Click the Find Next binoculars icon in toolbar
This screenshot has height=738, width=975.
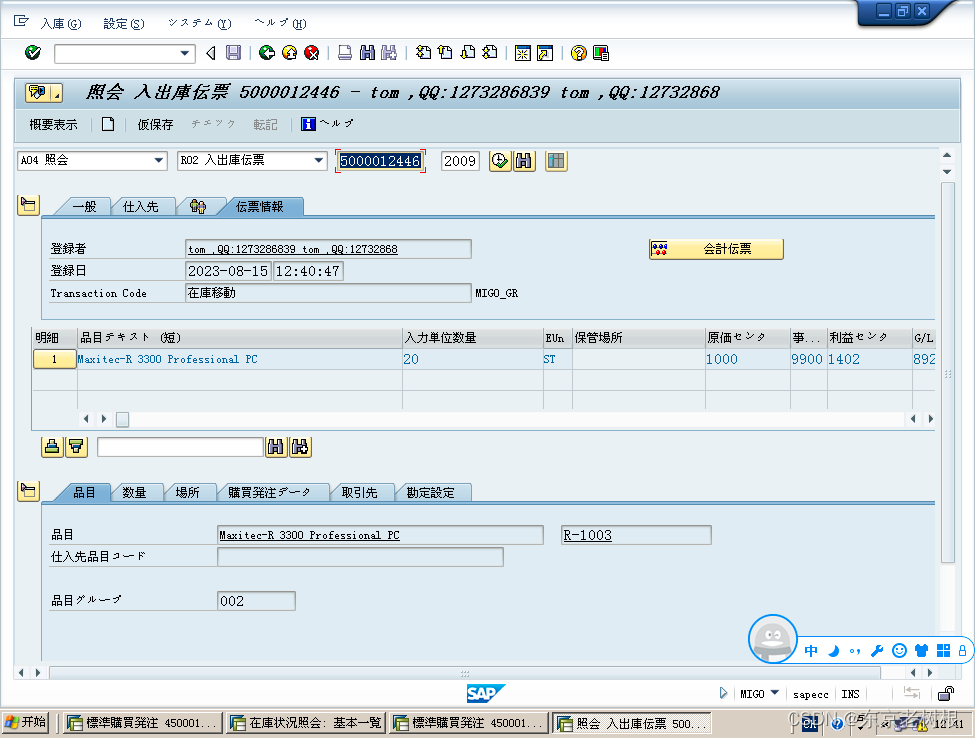click(x=389, y=53)
